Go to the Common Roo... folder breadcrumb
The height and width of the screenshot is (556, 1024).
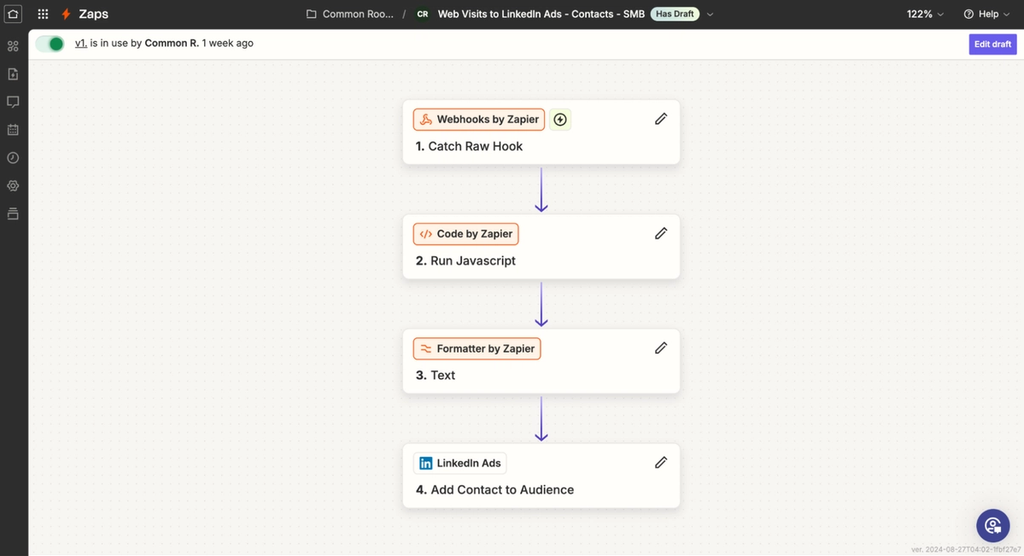point(350,14)
